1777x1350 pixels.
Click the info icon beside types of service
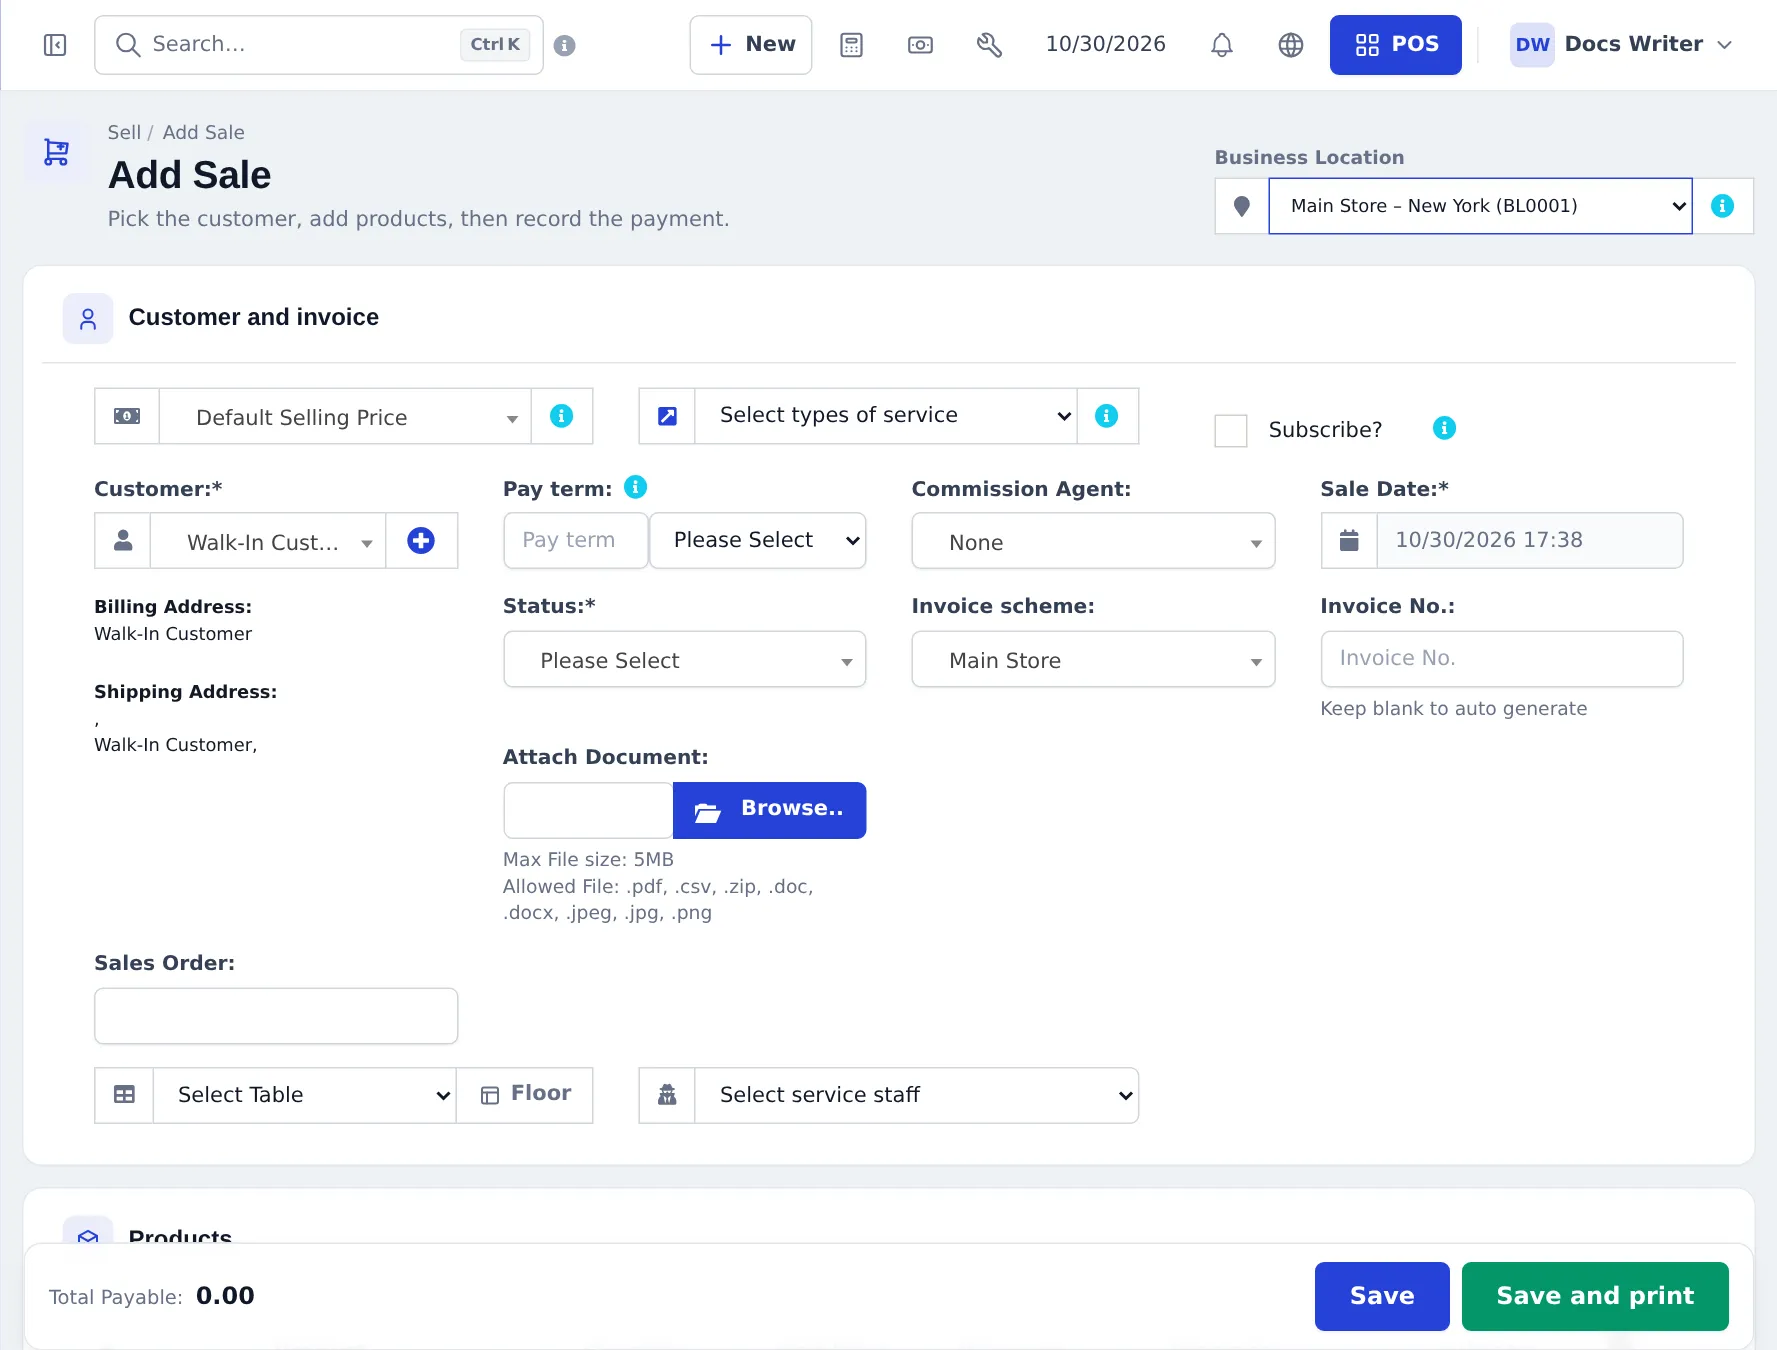click(x=1106, y=416)
